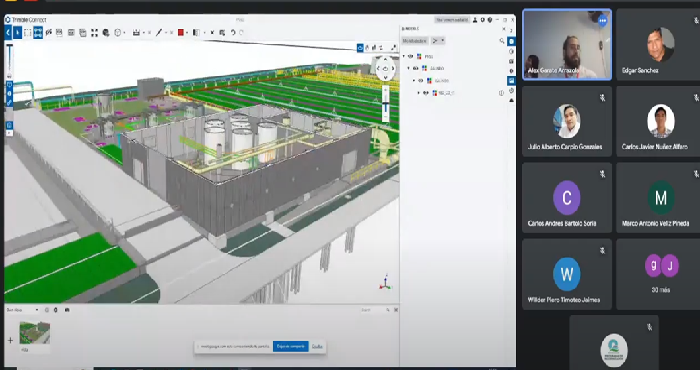Go back with the blue left-arrow button
The width and height of the screenshot is (700, 370).
click(8, 32)
